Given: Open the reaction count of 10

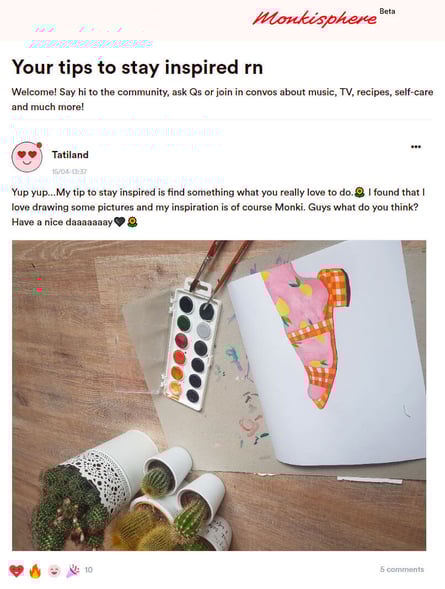Looking at the screenshot, I should 89,570.
